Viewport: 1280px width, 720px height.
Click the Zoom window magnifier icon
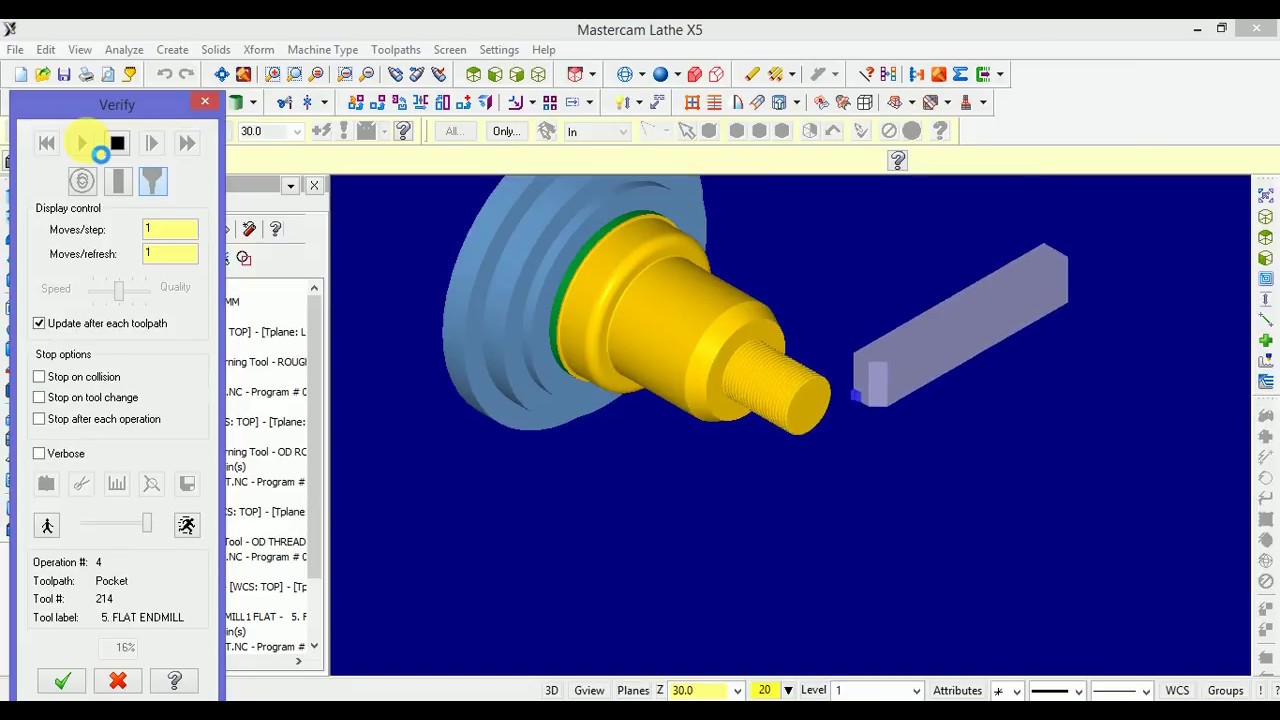click(x=273, y=74)
